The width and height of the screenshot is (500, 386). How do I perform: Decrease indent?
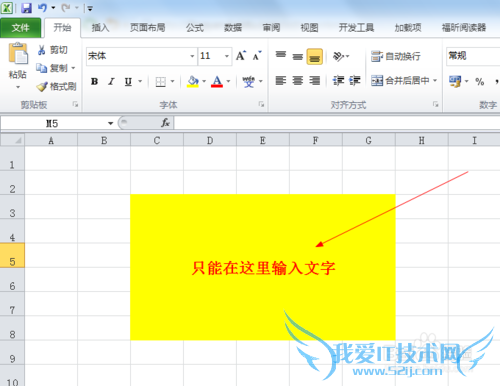(338, 81)
